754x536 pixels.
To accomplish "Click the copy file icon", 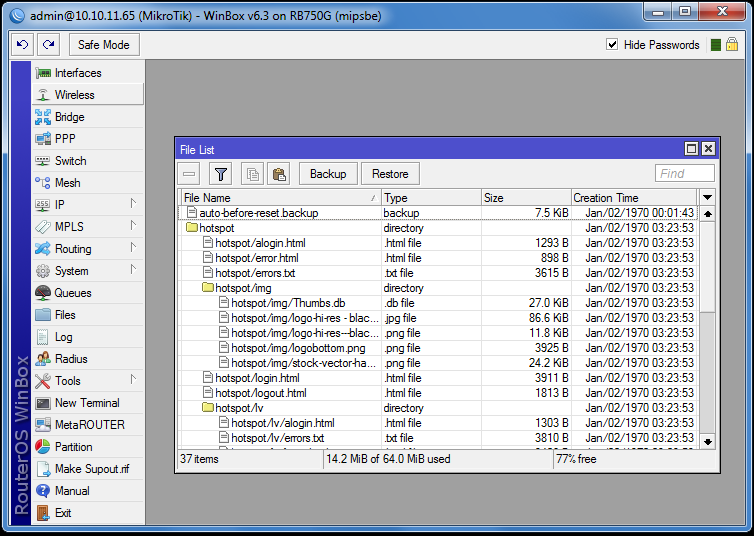I will (252, 174).
